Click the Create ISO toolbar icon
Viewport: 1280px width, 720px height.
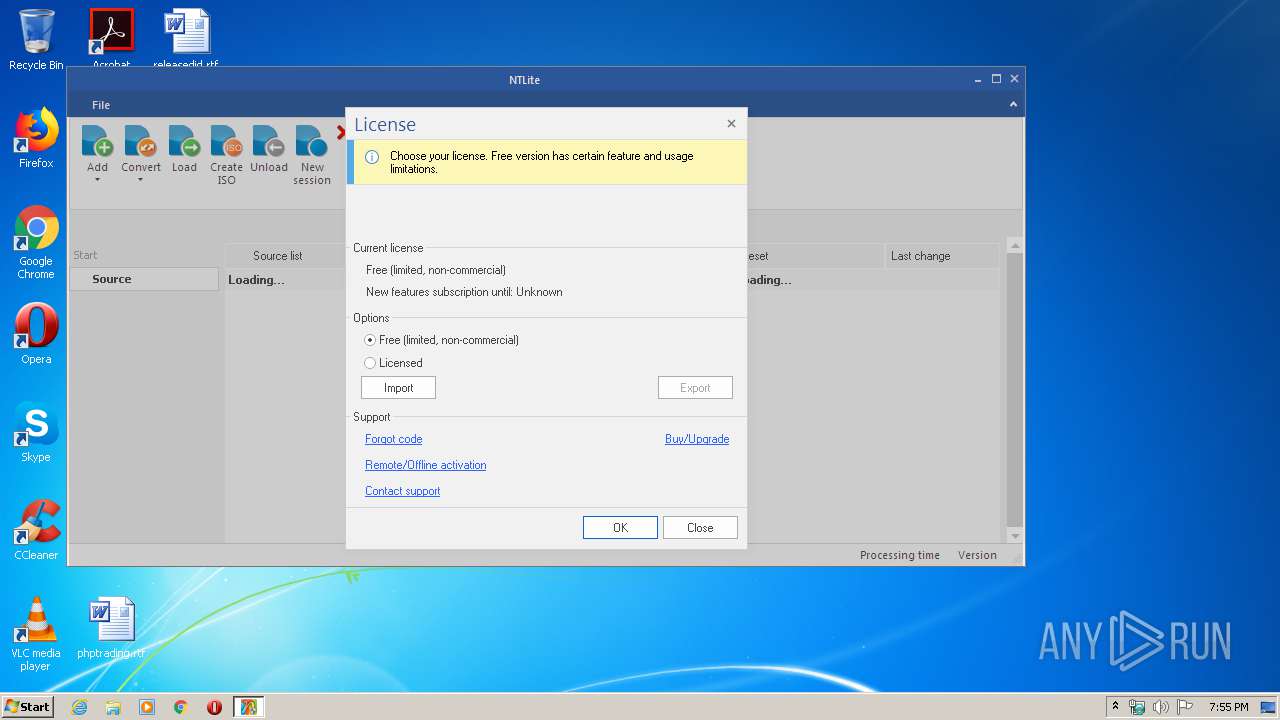point(226,155)
